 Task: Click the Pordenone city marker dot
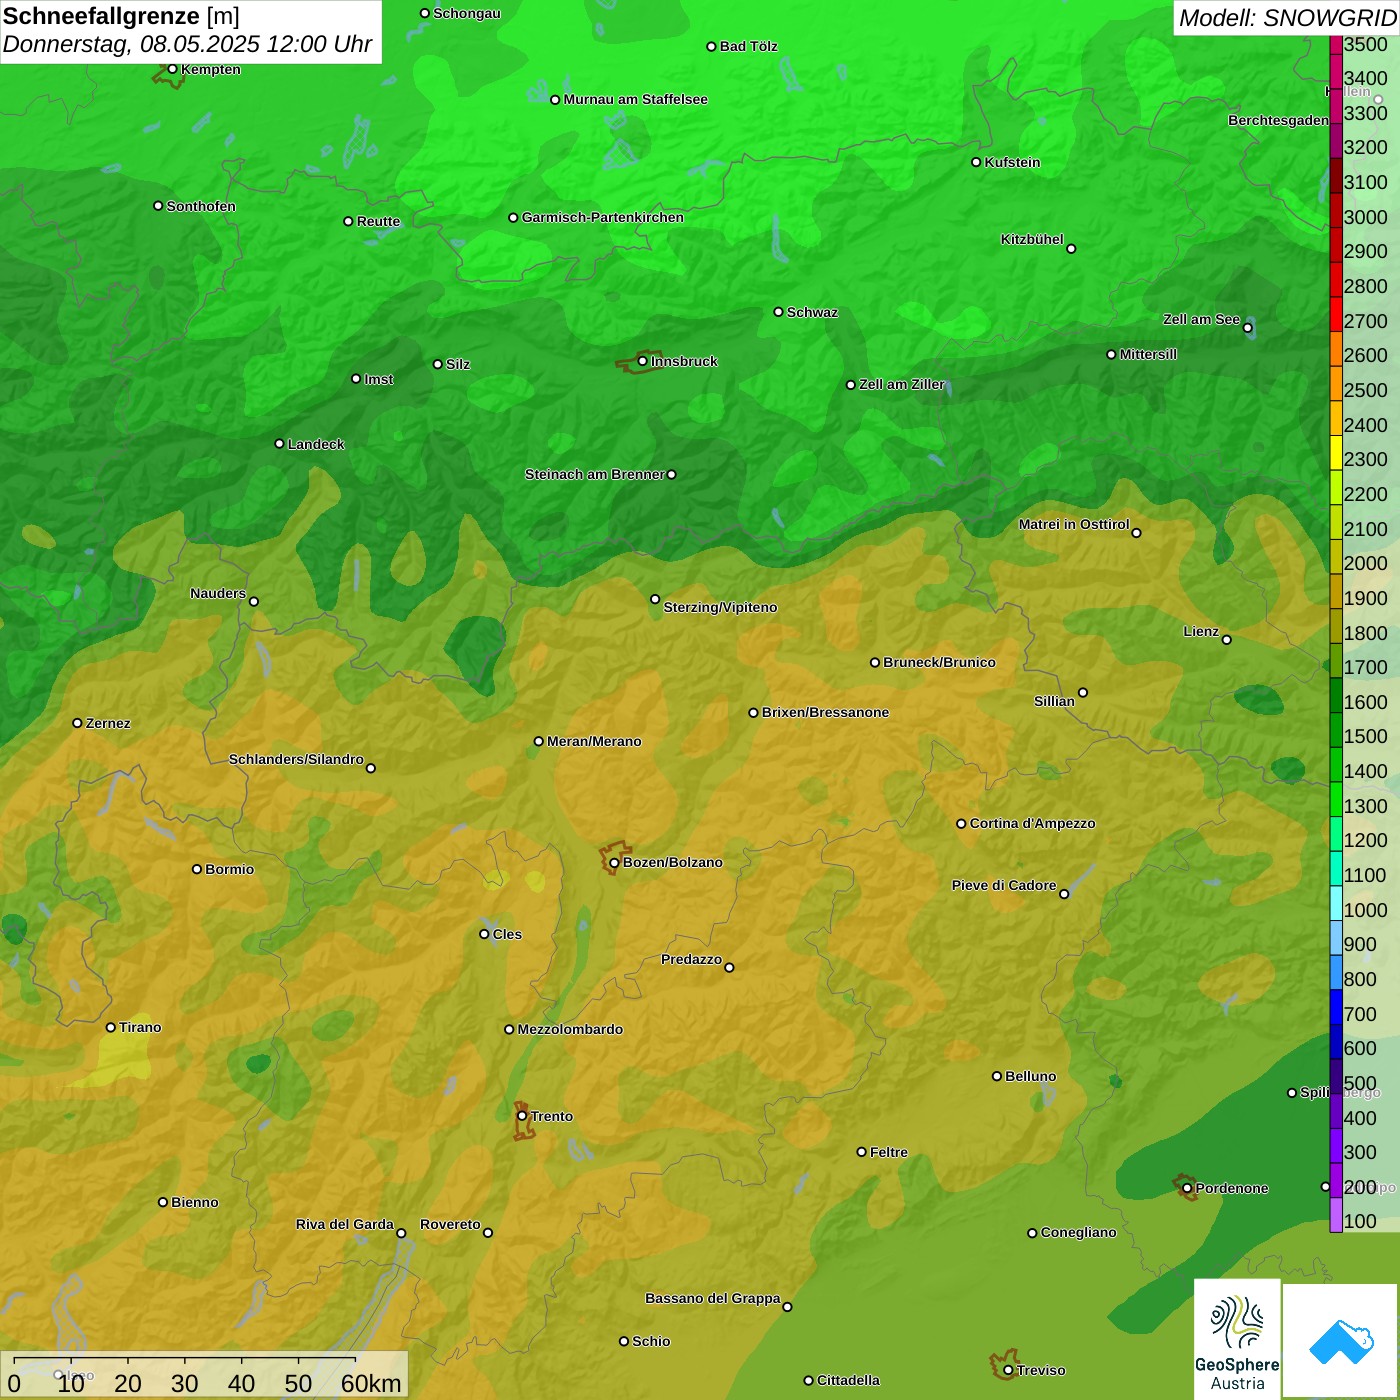[x=1187, y=1188]
